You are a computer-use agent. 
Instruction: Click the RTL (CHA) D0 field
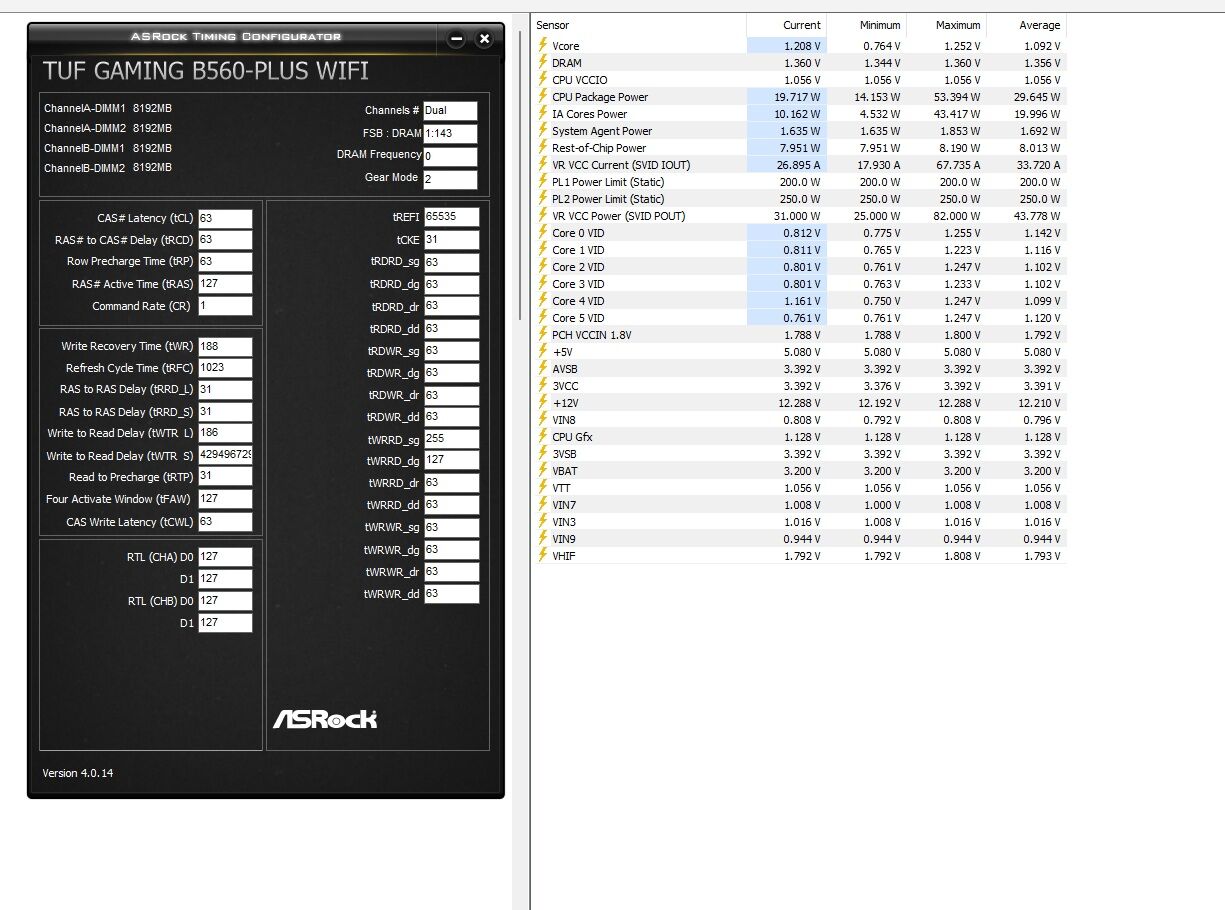[x=225, y=557]
